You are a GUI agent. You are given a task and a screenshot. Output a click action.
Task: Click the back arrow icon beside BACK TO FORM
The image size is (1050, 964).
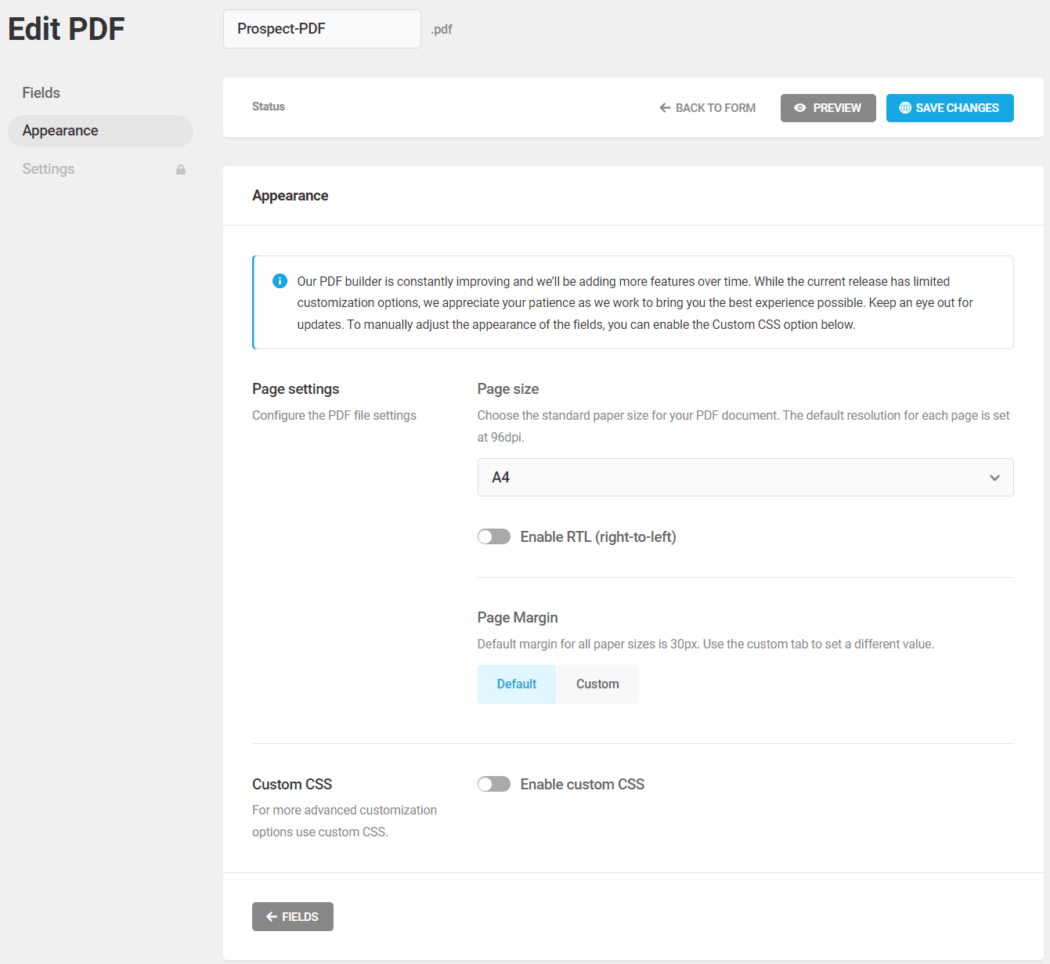click(x=664, y=107)
